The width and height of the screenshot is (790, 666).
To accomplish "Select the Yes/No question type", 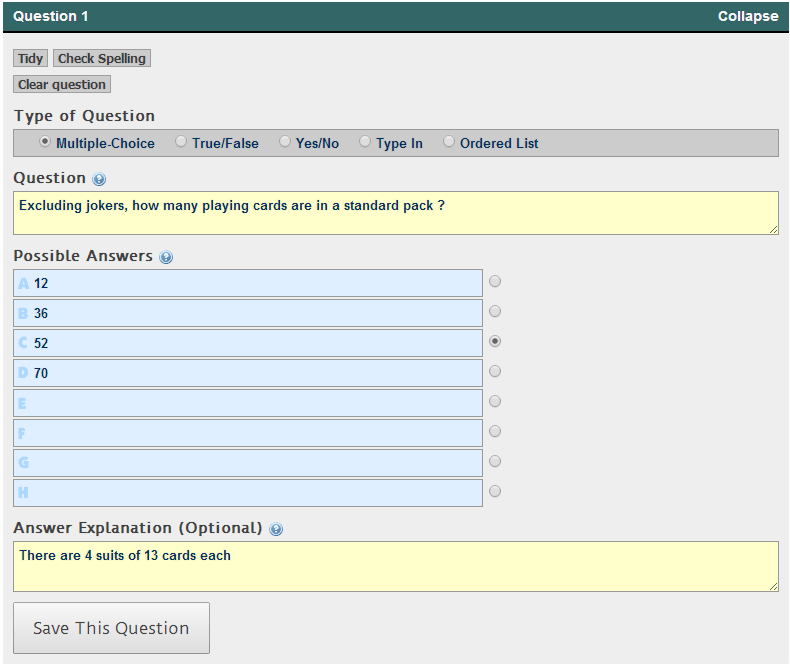I will click(285, 142).
